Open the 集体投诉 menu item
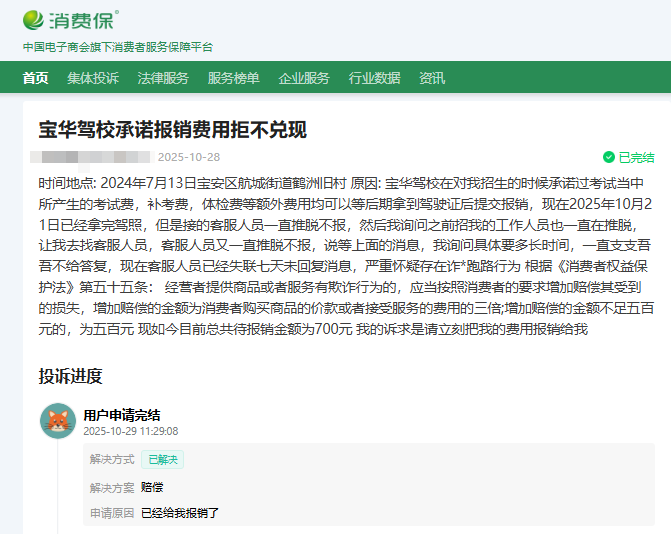Screen dimensions: 671x534 point(93,78)
